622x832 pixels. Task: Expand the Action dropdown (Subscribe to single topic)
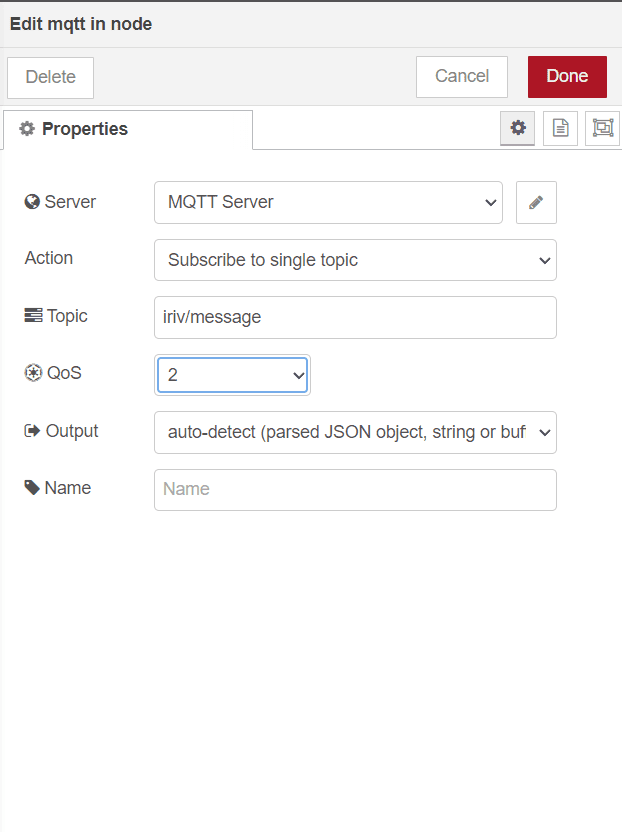[355, 260]
